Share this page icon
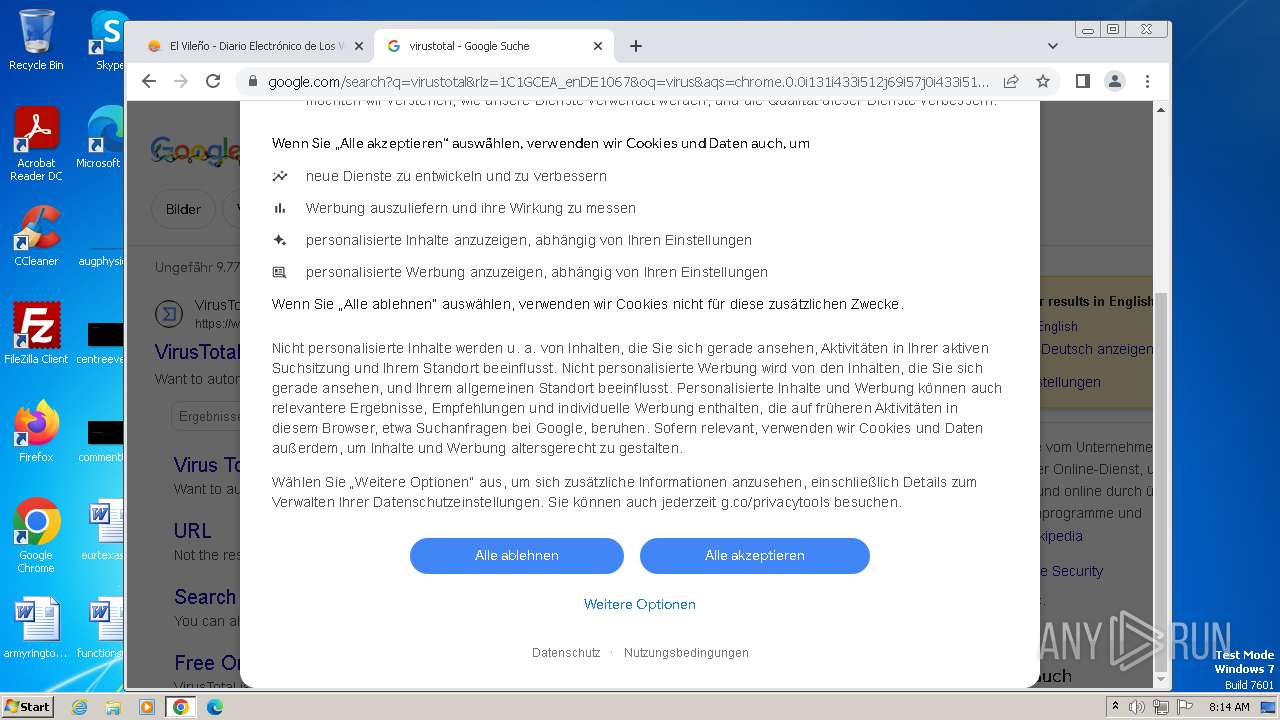The height and width of the screenshot is (720, 1280). 1011,81
